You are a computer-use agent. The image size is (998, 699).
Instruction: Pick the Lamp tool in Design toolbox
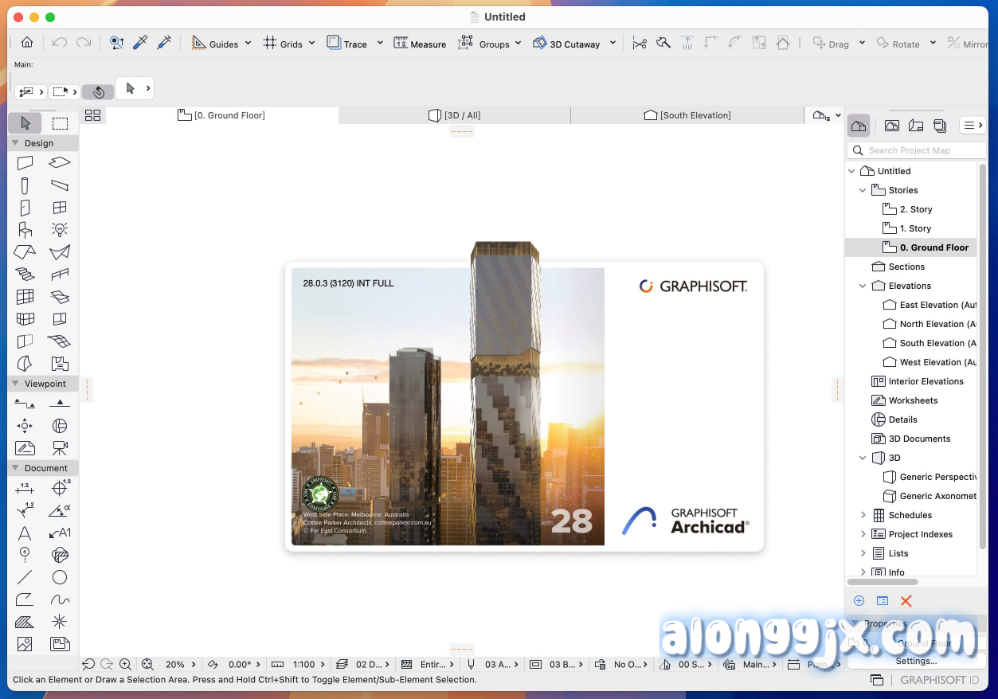click(x=60, y=229)
